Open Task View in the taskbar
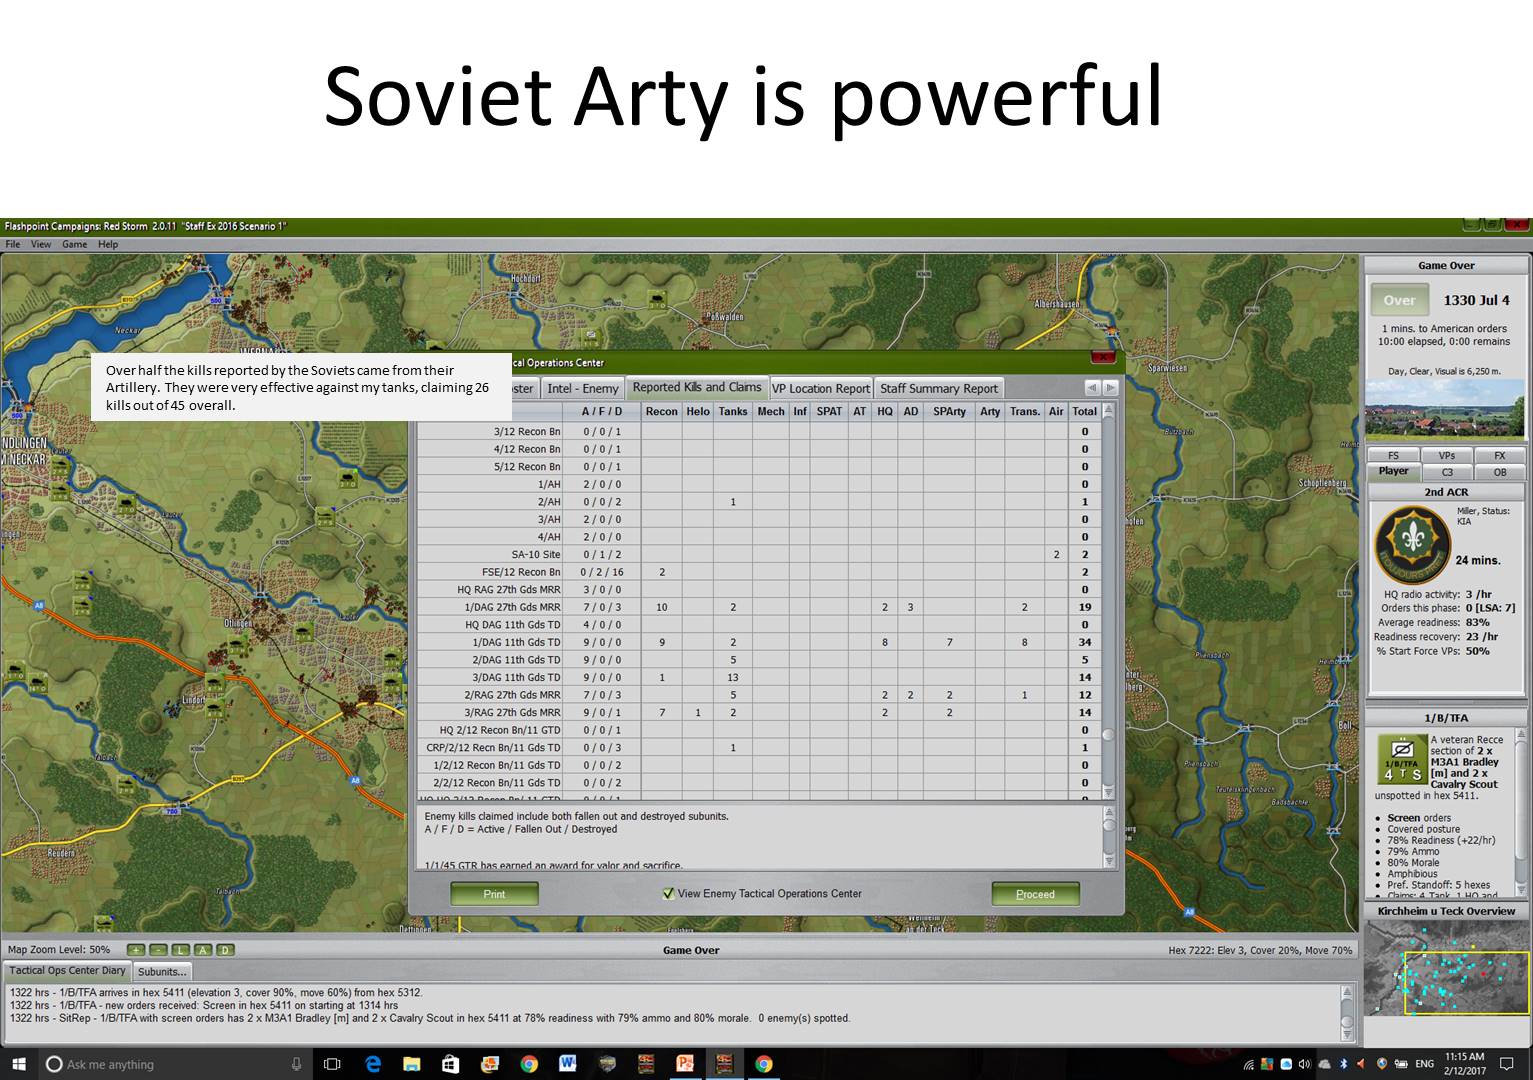This screenshot has width=1533, height=1080. [332, 1064]
